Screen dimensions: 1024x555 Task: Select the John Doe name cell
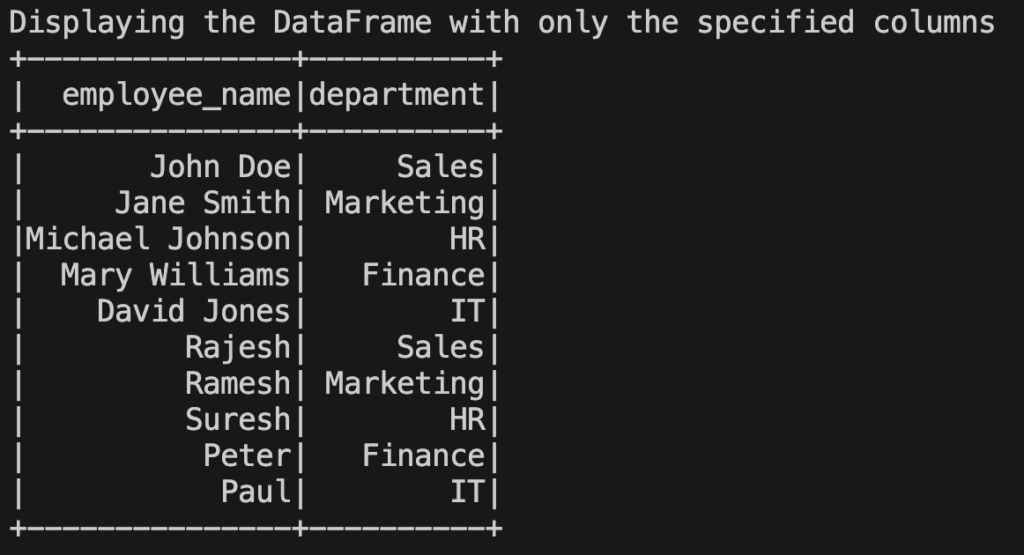pyautogui.click(x=220, y=167)
